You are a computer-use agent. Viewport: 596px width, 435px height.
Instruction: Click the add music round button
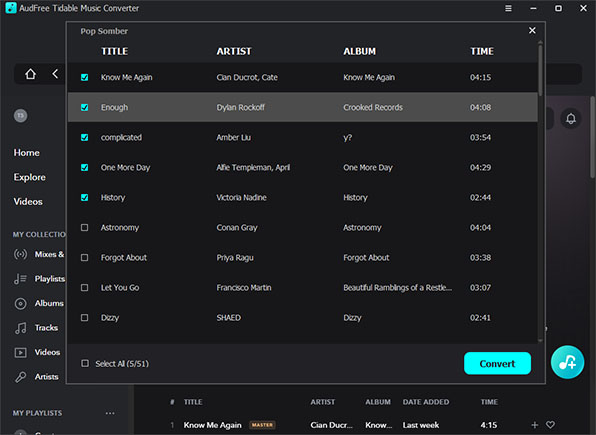[x=567, y=362]
